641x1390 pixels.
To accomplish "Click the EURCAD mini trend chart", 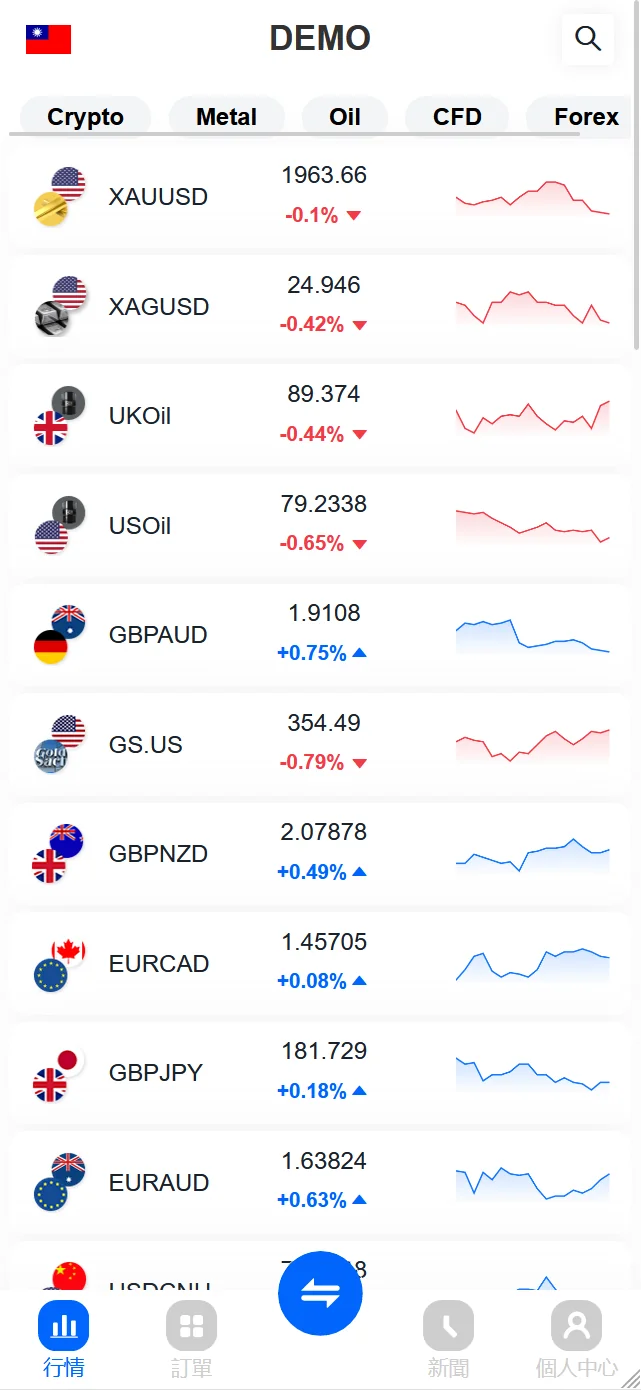I will click(532, 964).
